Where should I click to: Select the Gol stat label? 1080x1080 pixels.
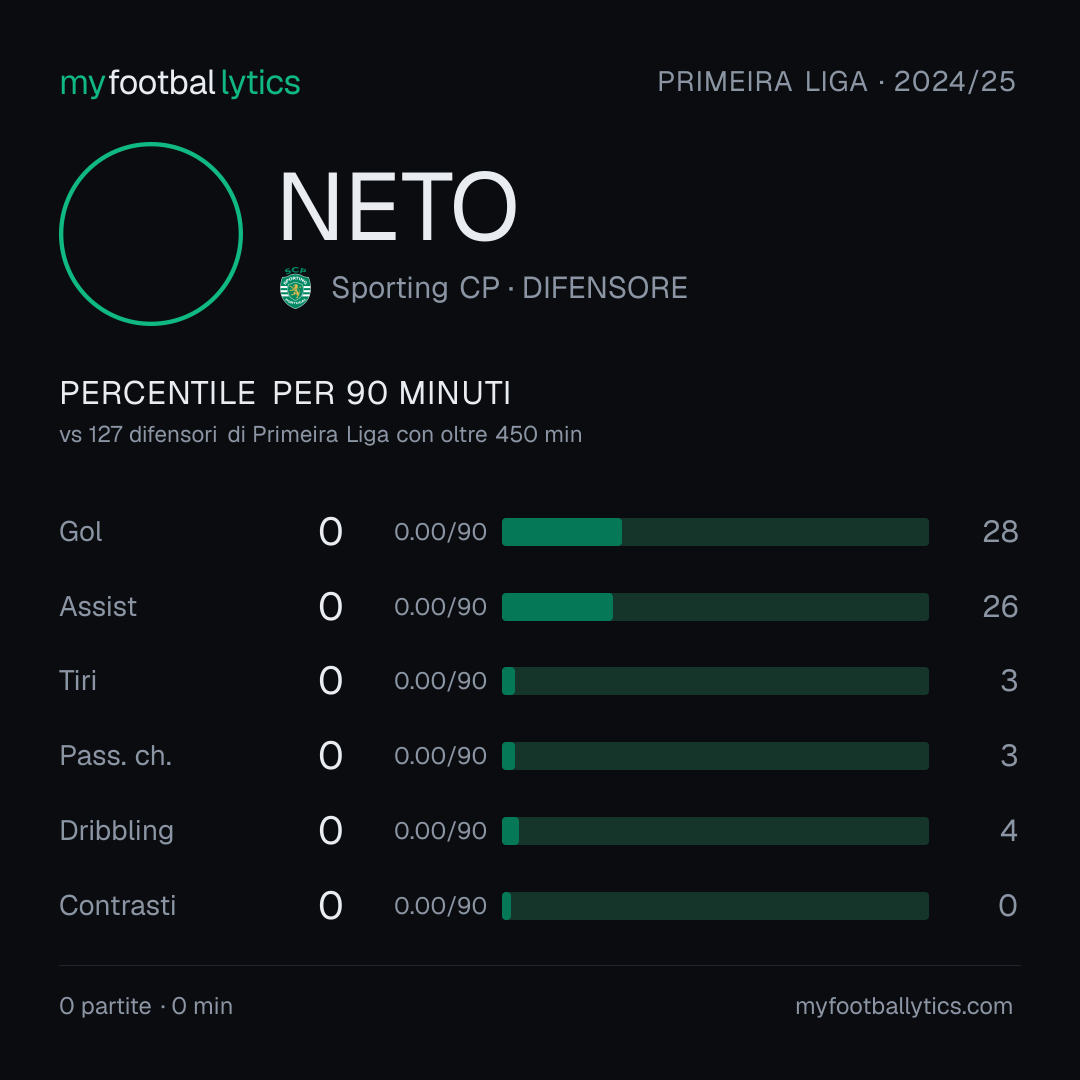click(x=81, y=532)
